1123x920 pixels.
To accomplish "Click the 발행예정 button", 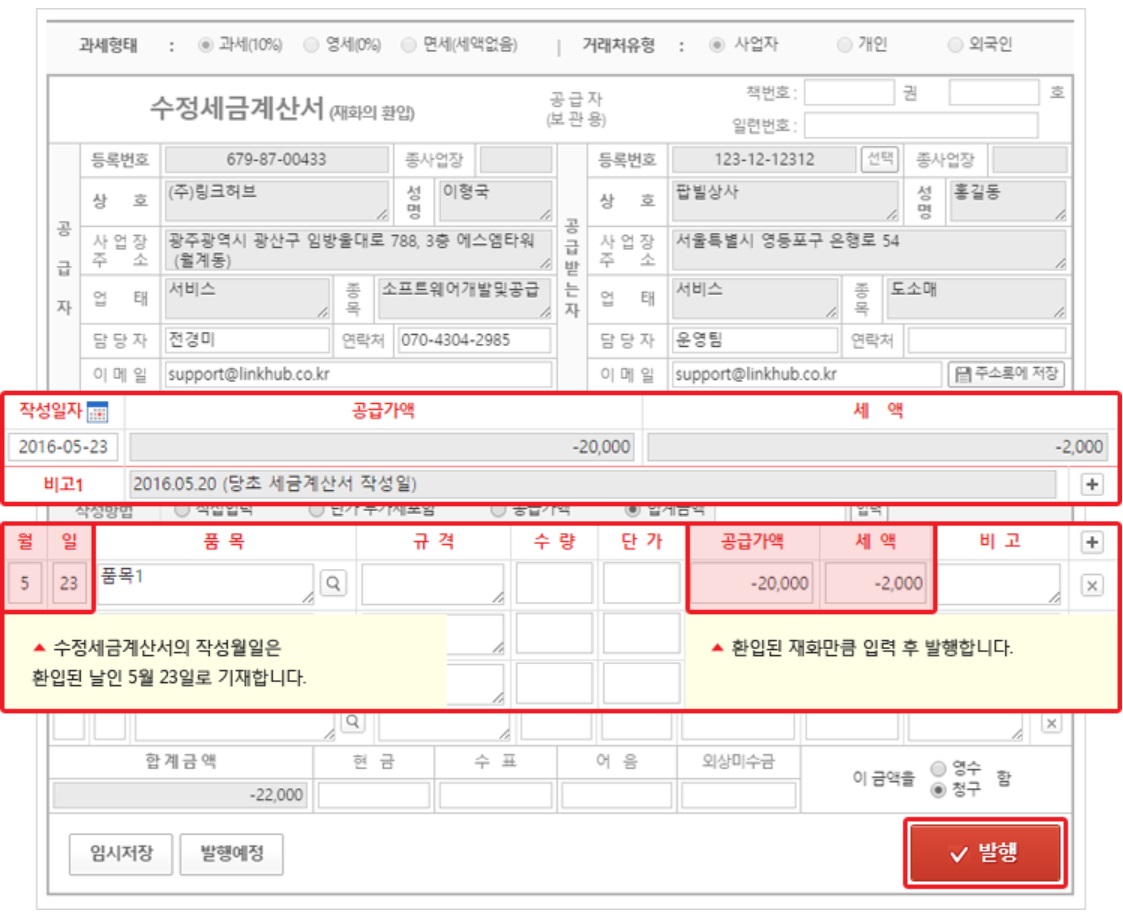I will point(231,853).
